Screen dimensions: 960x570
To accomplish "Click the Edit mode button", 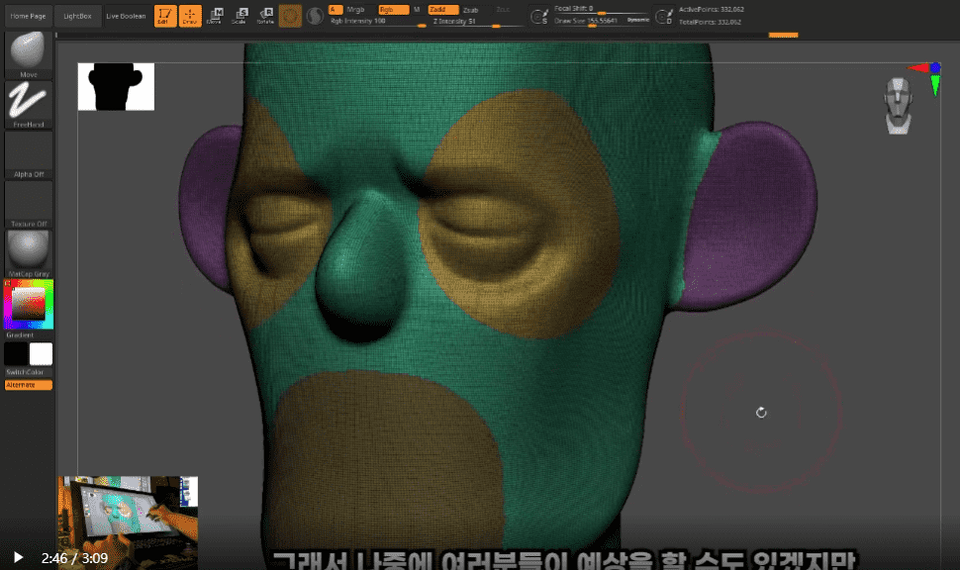I will (x=164, y=15).
